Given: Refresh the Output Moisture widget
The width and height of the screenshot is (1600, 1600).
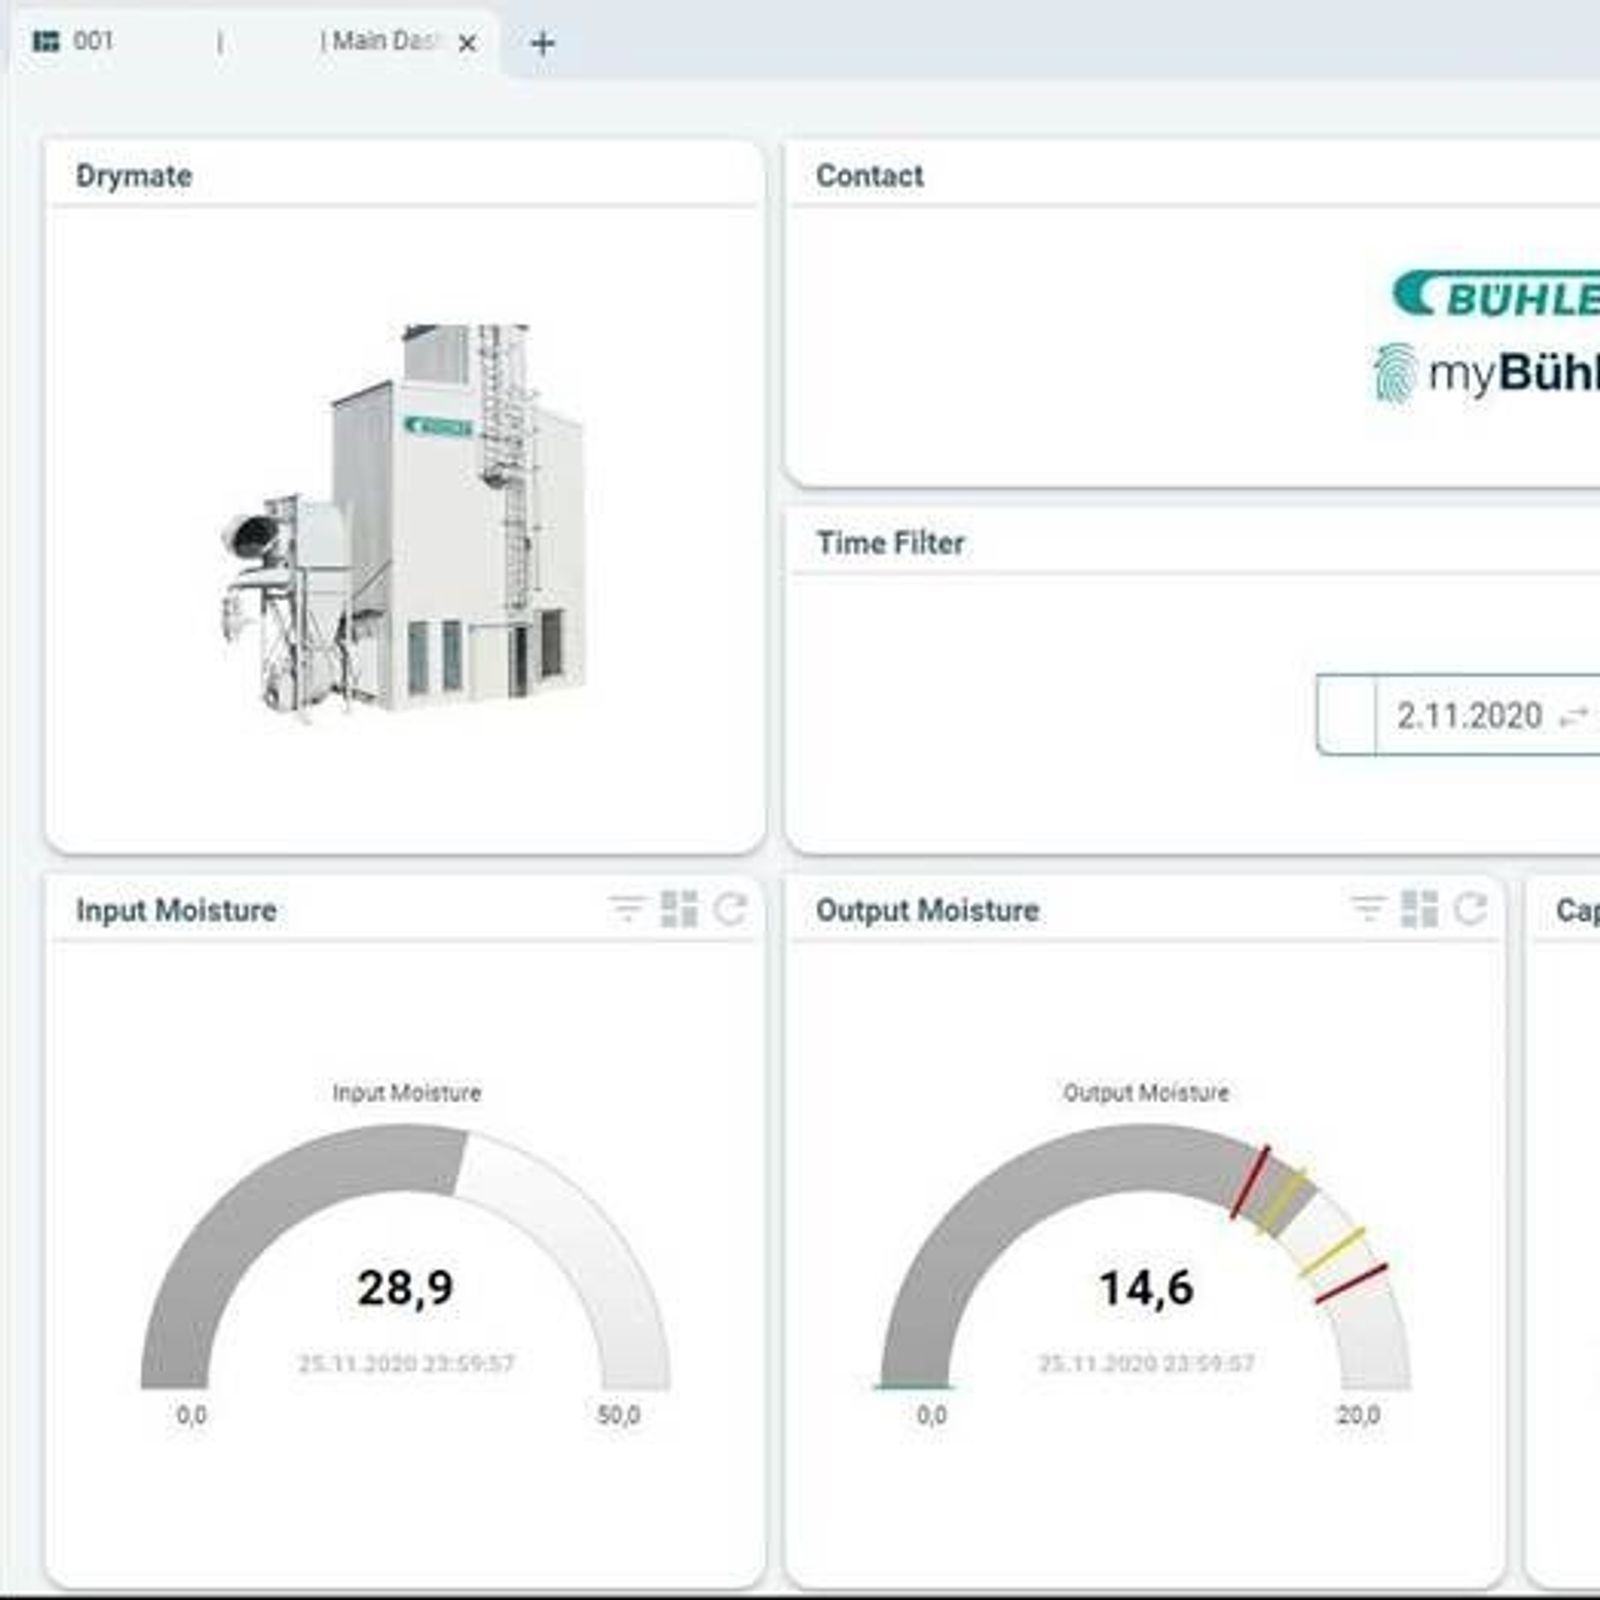Looking at the screenshot, I should [x=1471, y=909].
